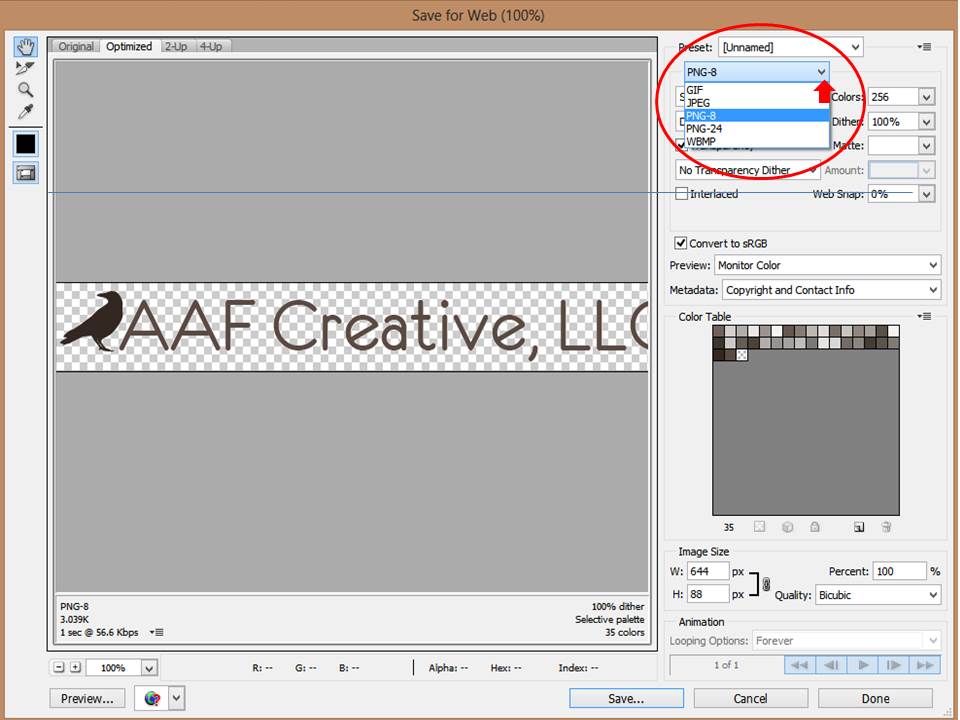960x720 pixels.
Task: Click map selected colors to transparent icon
Action: tap(759, 527)
